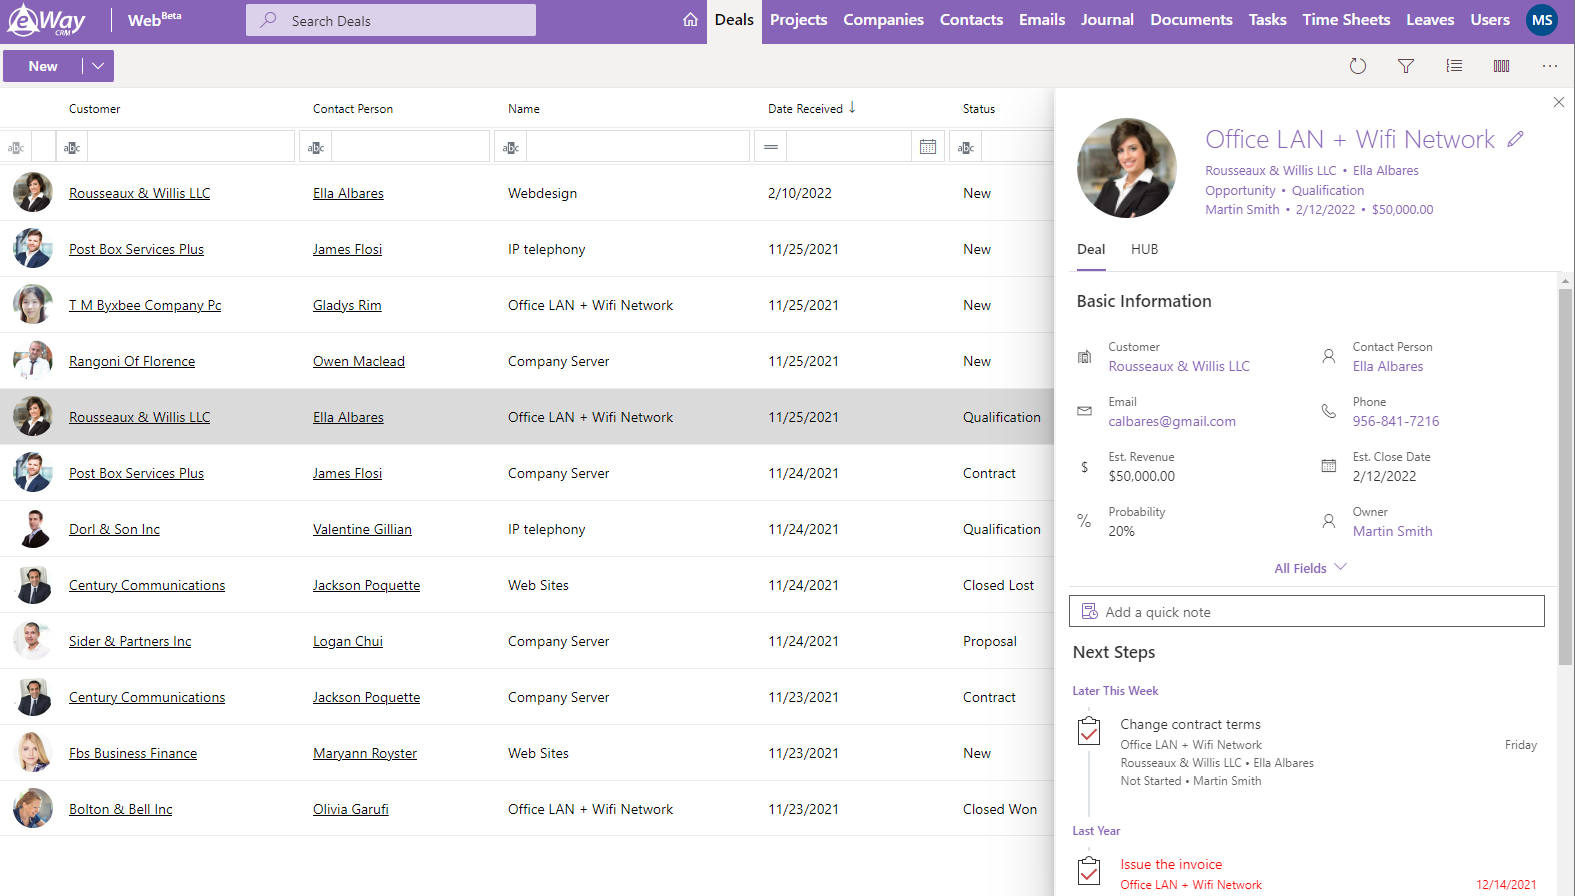Close the deal preview panel
The width and height of the screenshot is (1575, 896).
pyautogui.click(x=1558, y=102)
